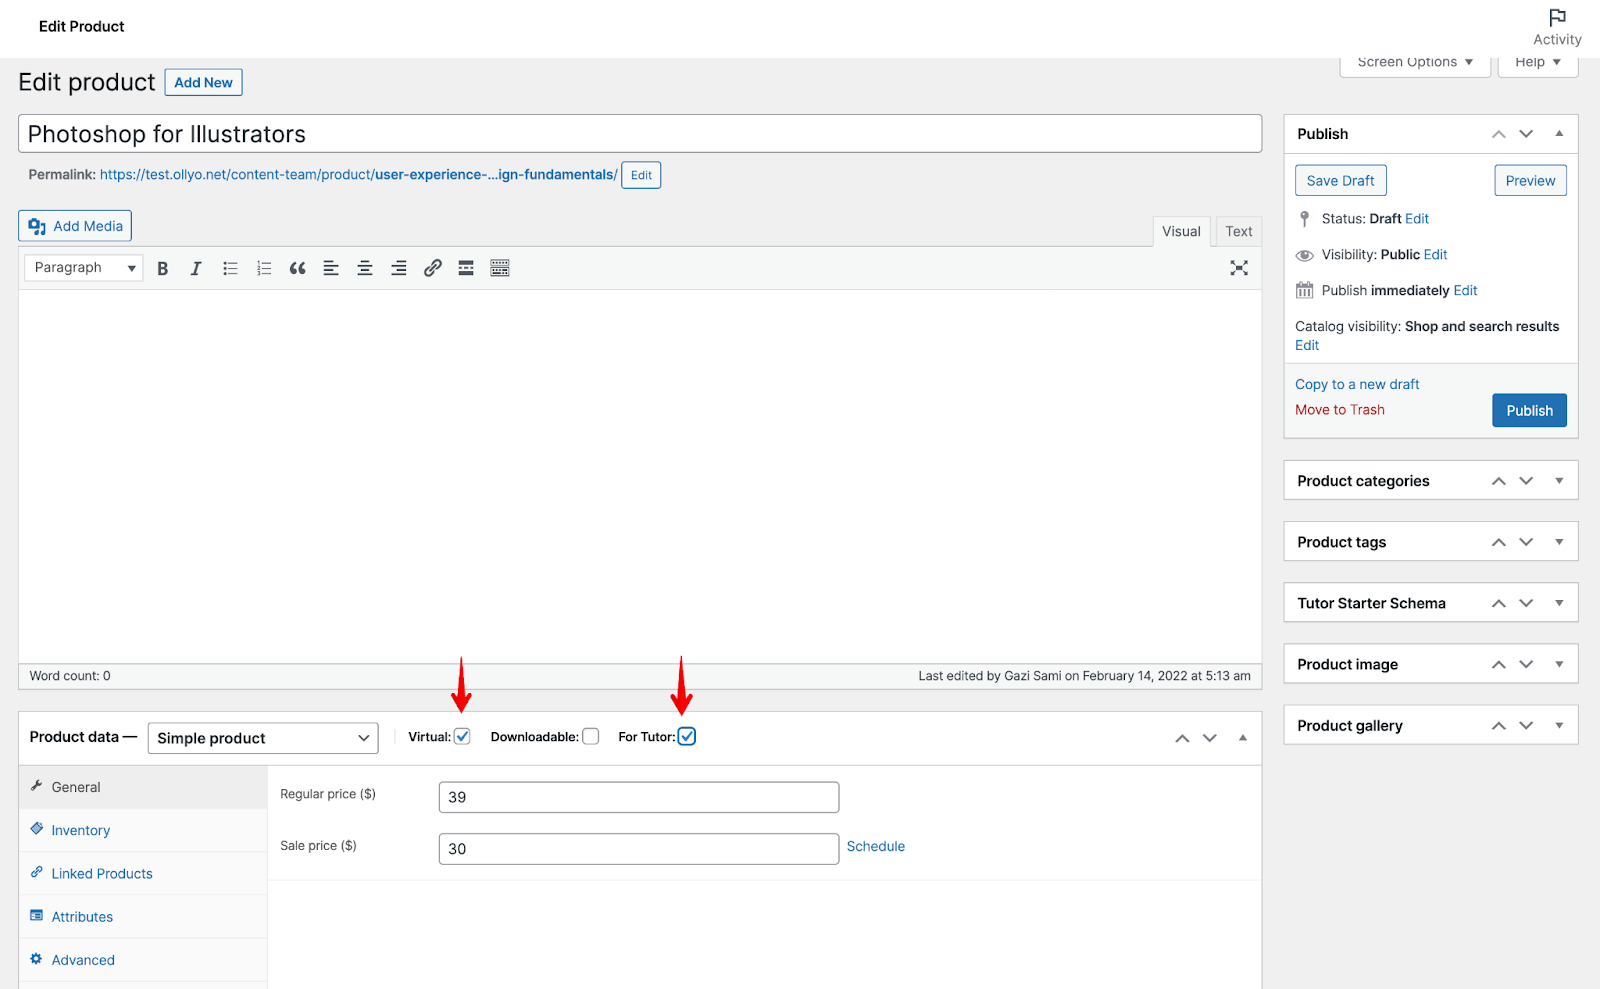Screen dimensions: 1600x989
Task: Insert Read More tag
Action: coord(466,268)
